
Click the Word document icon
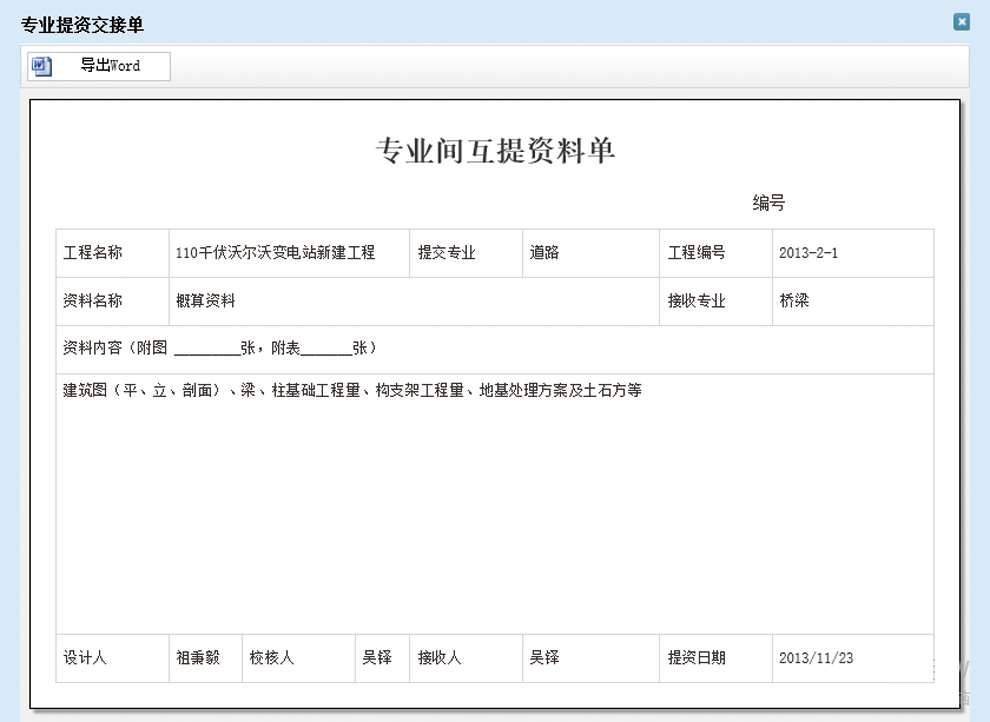pyautogui.click(x=42, y=66)
